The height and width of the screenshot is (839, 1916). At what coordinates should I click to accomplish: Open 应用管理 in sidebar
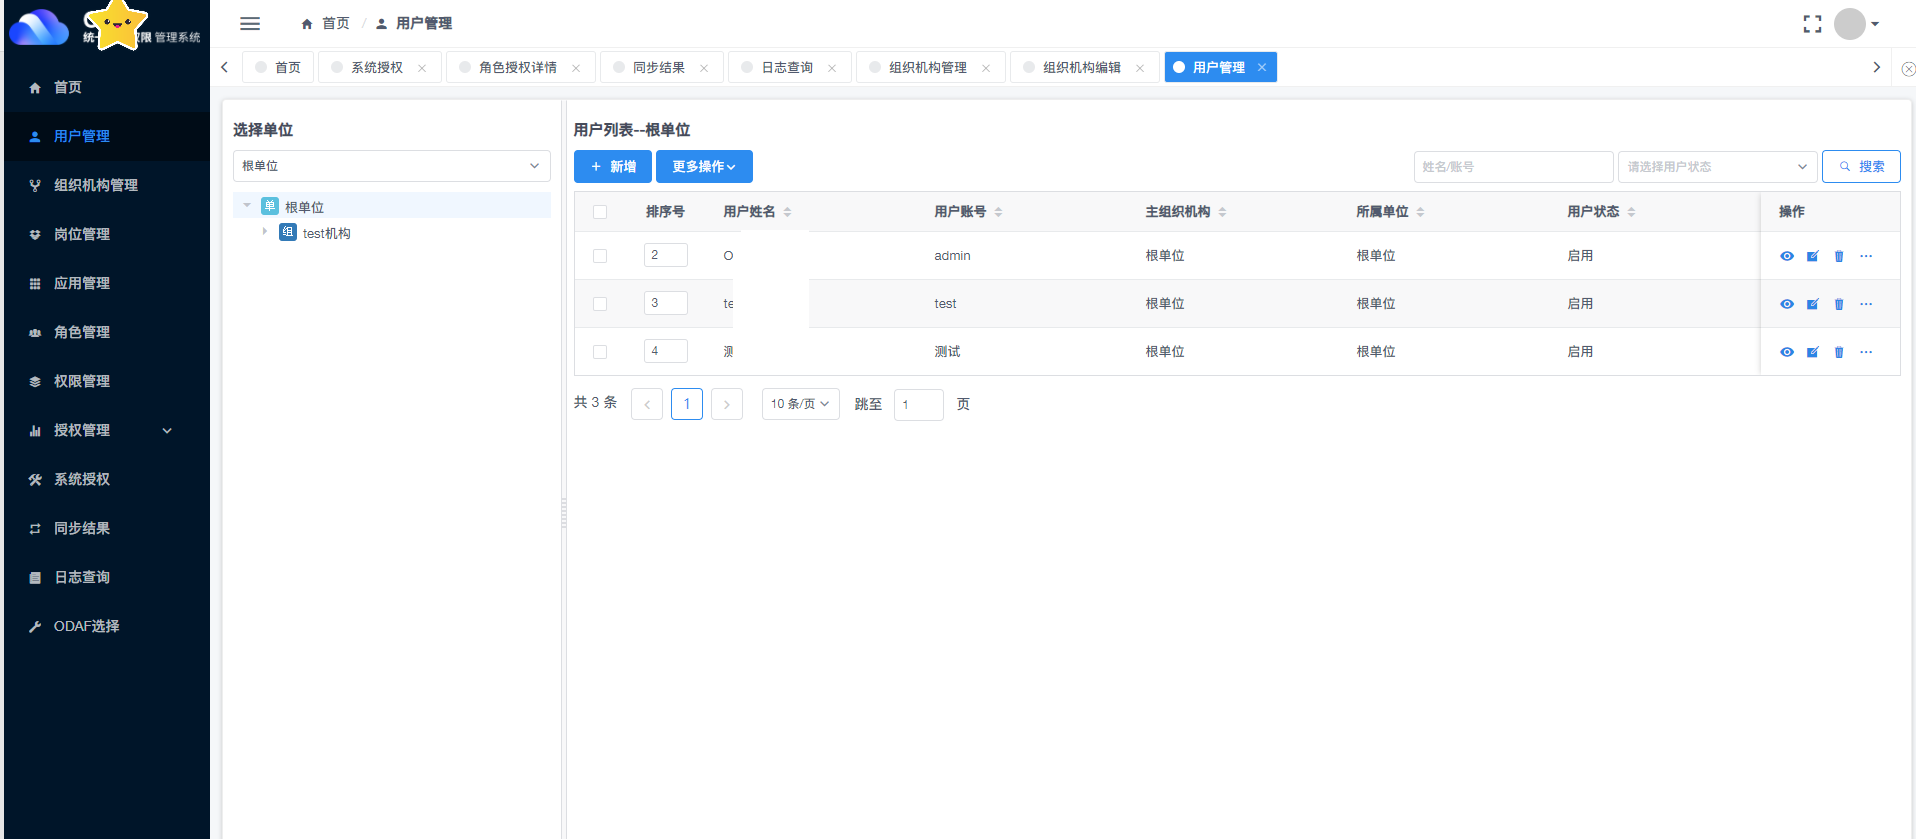106,283
